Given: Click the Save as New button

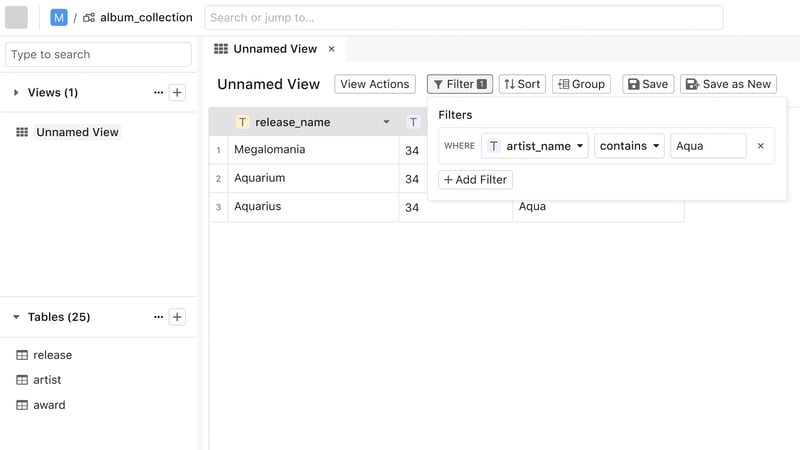Looking at the screenshot, I should pyautogui.click(x=728, y=84).
